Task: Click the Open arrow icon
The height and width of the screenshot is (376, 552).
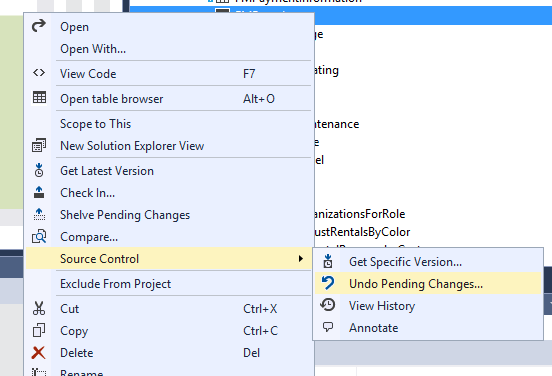Action: 39,26
